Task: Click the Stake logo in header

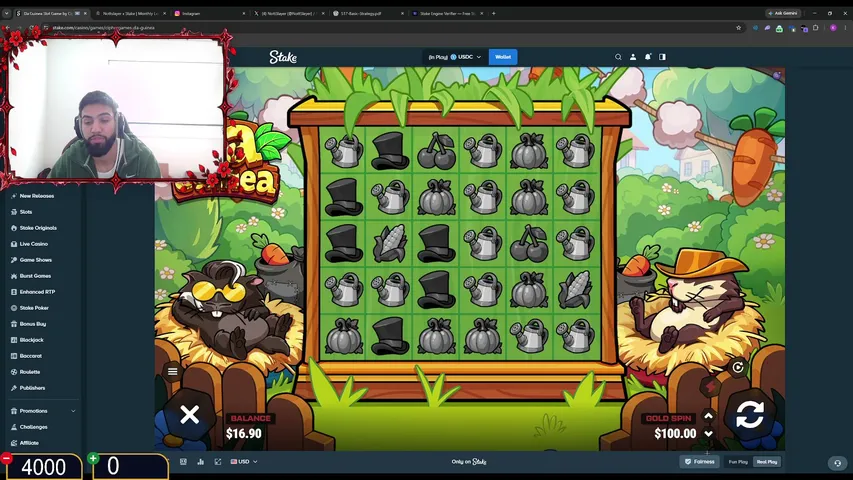Action: (x=283, y=57)
